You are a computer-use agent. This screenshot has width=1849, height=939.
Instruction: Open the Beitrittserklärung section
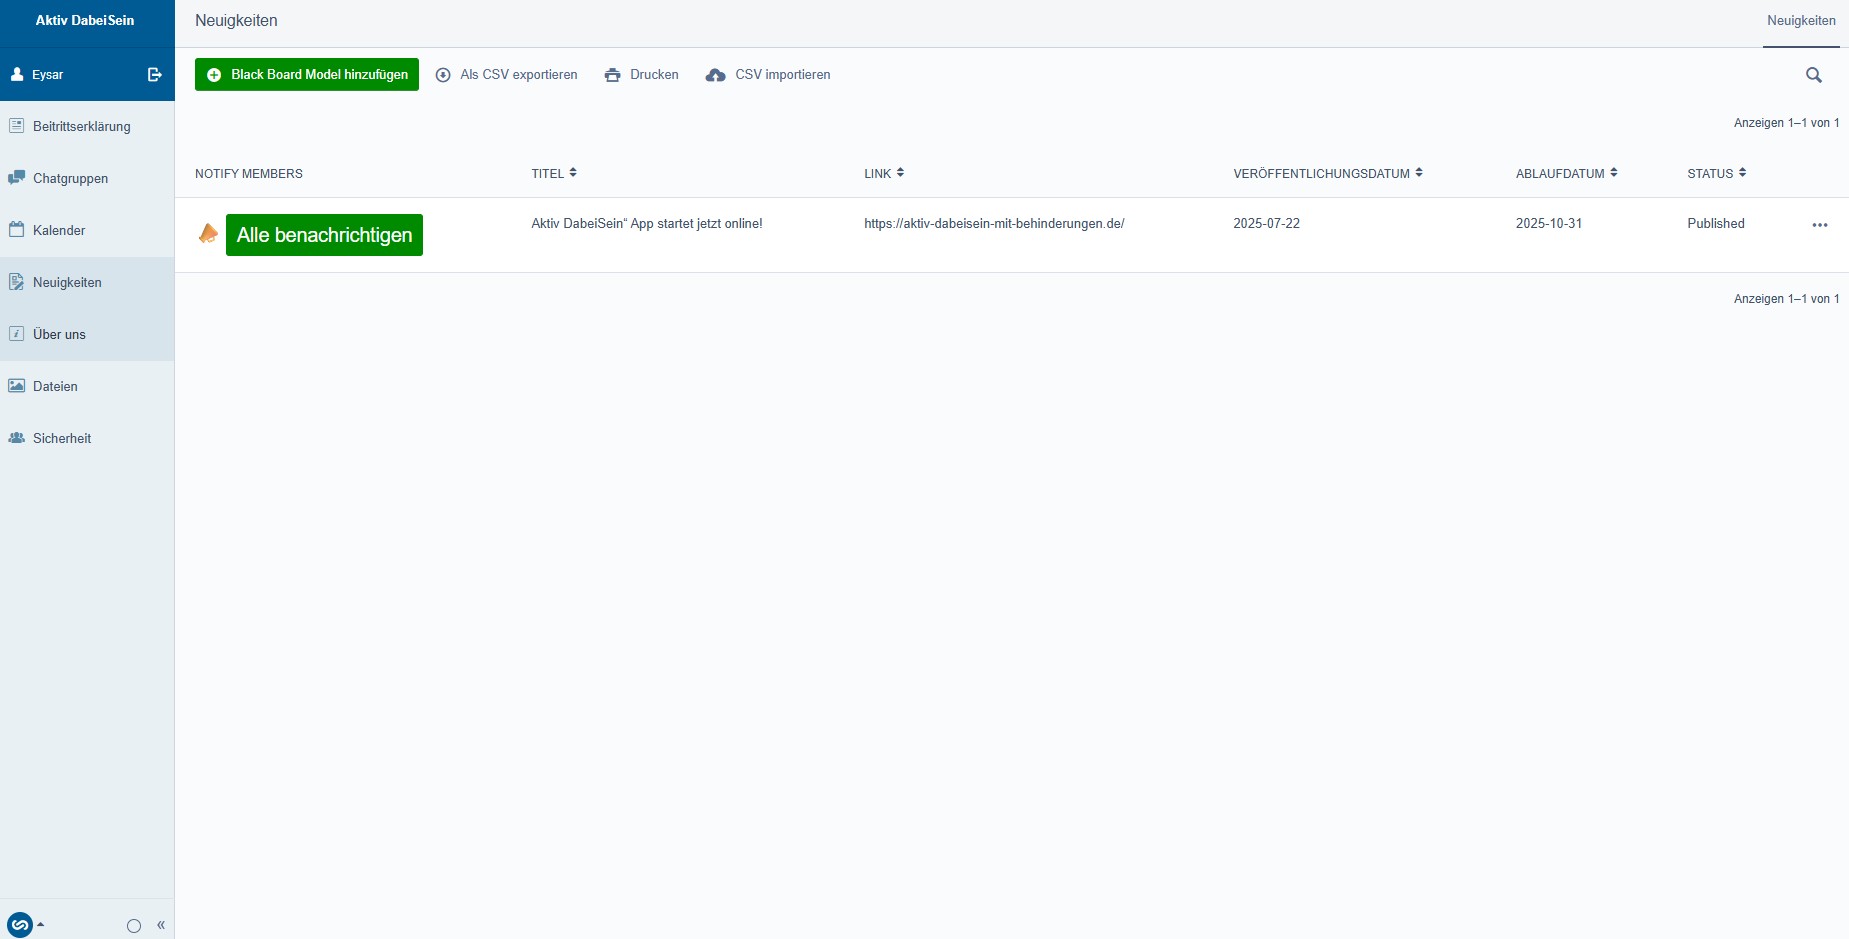(81, 127)
